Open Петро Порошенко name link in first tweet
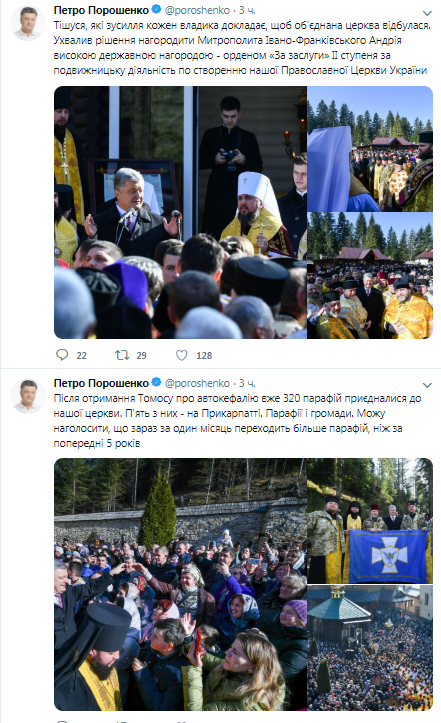 (101, 10)
